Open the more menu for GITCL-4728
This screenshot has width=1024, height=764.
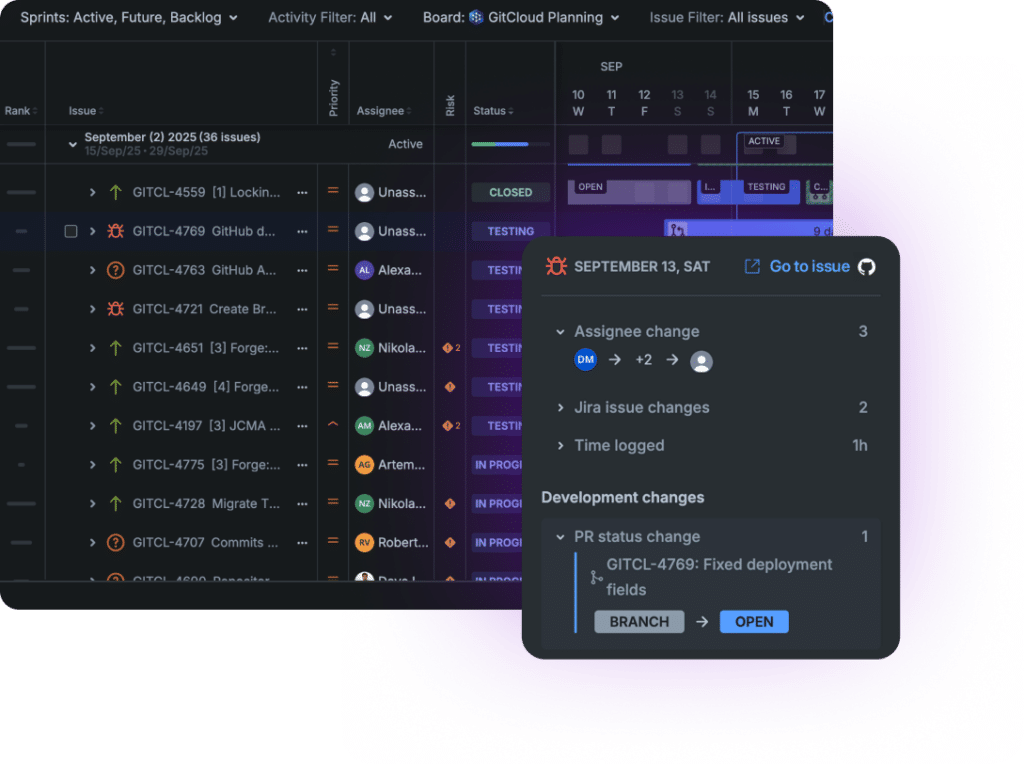point(302,503)
